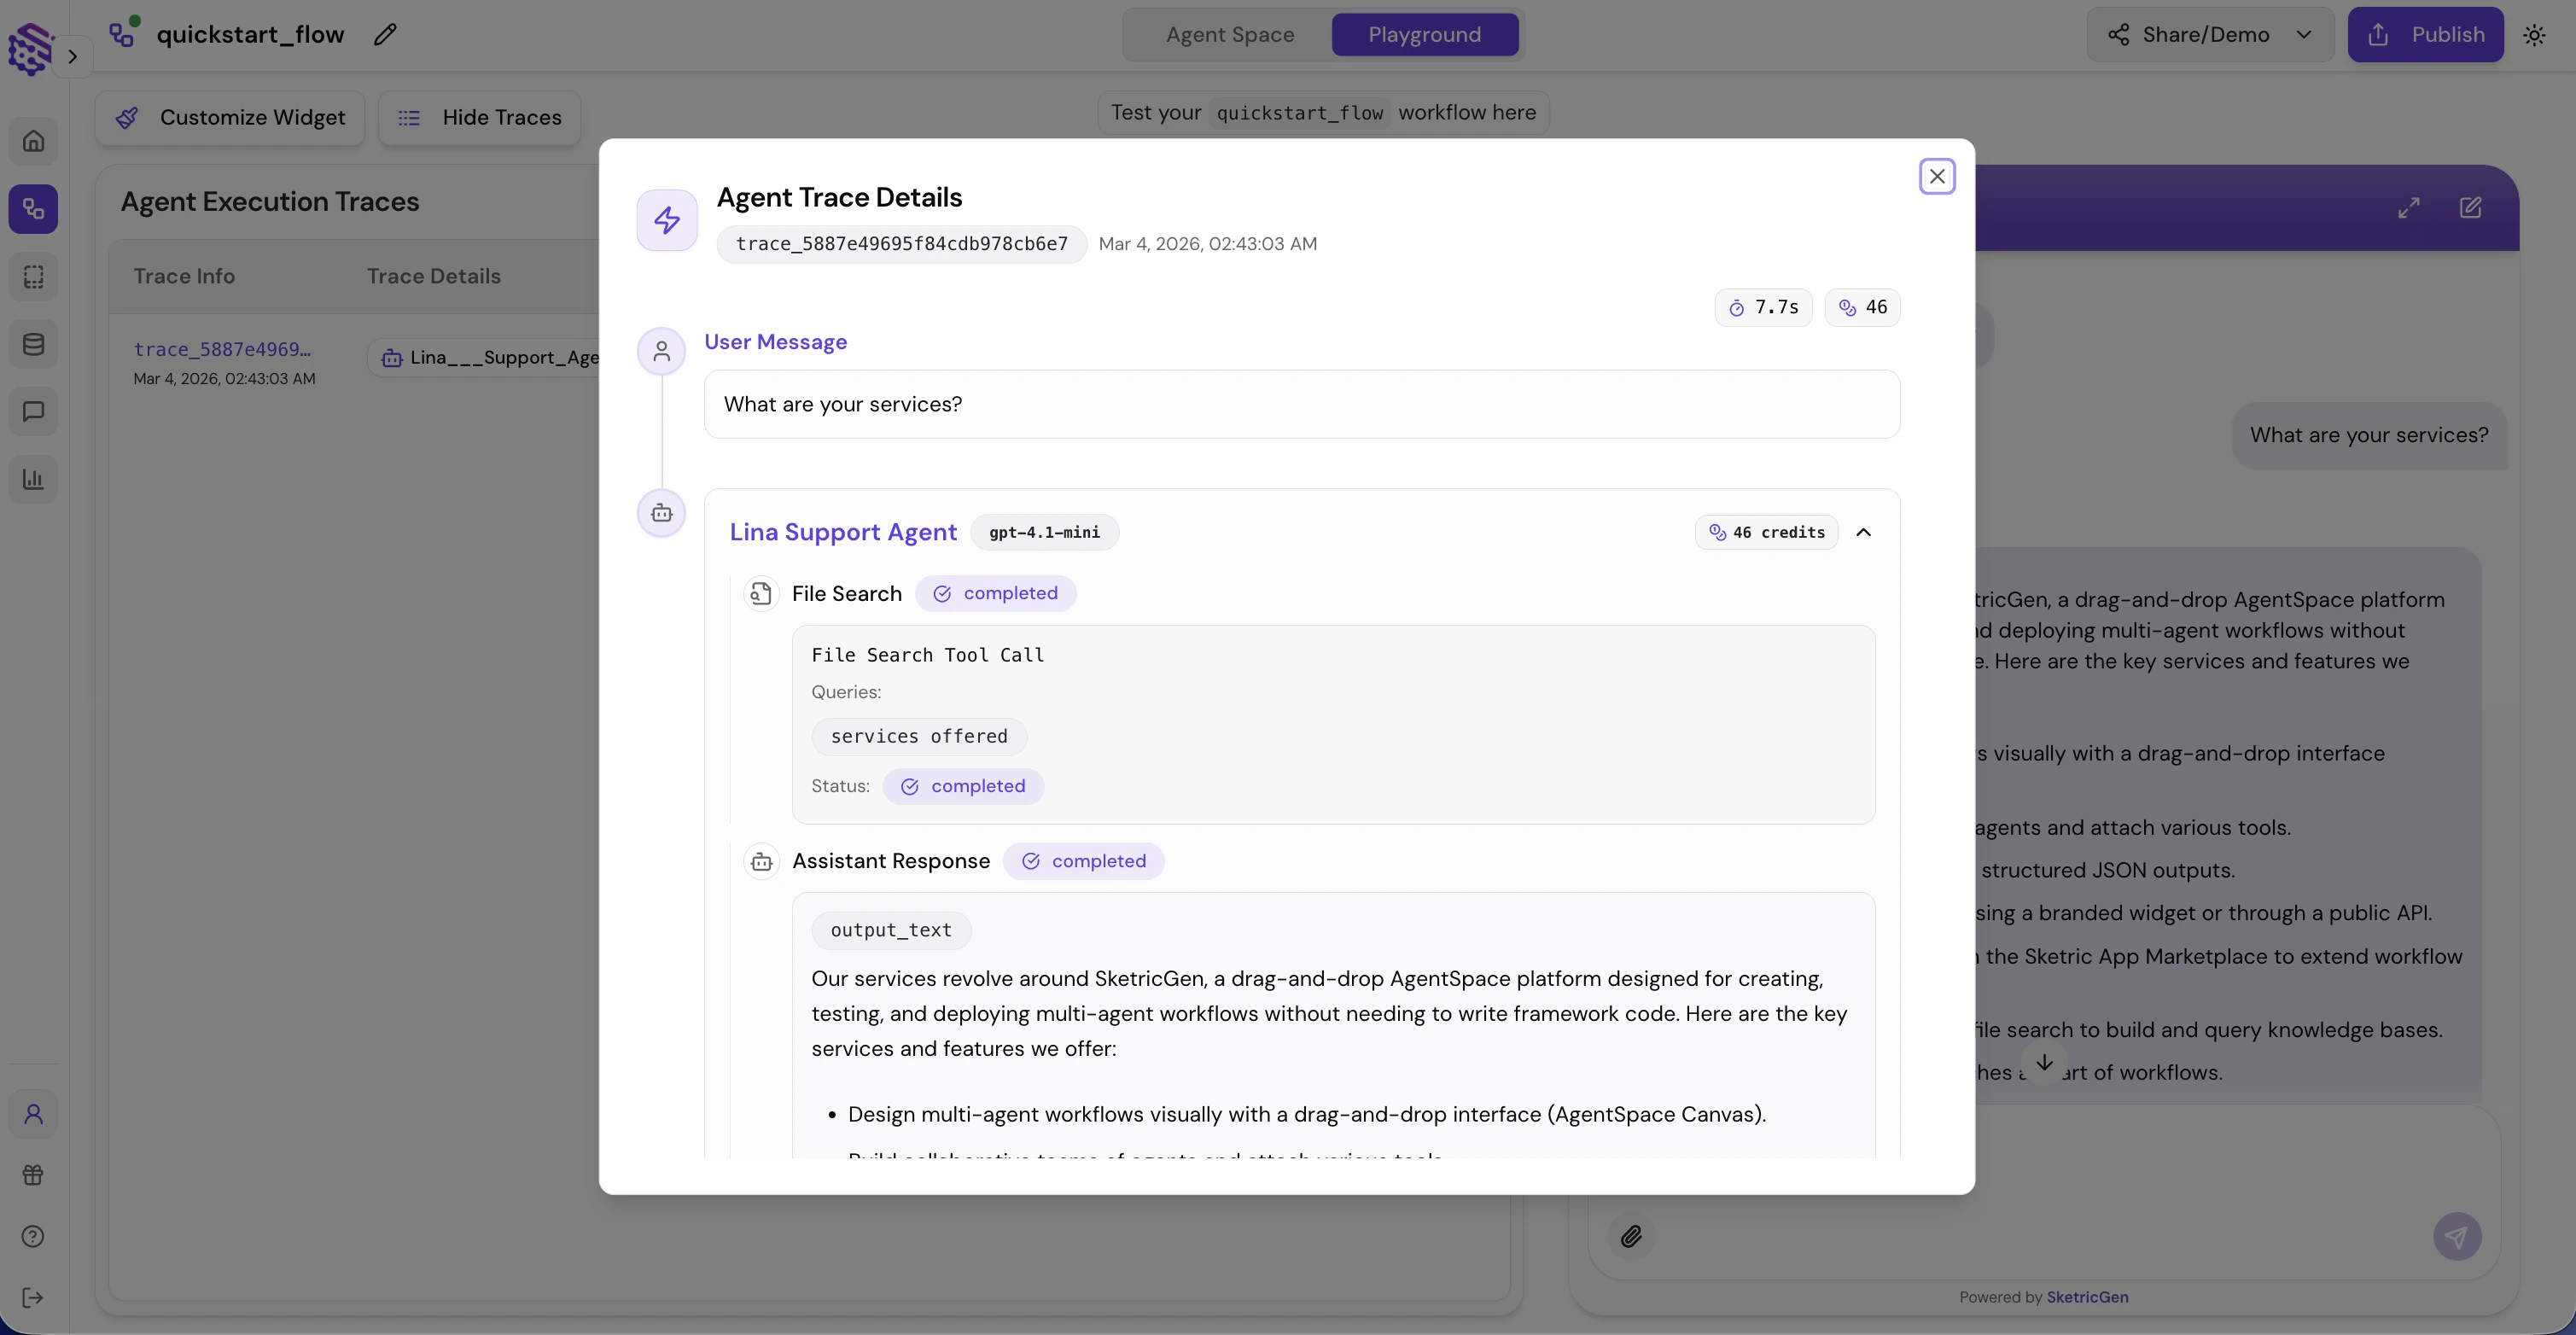Viewport: 2576px width, 1335px height.
Task: Open the analytics chart icon in sidebar
Action: tap(33, 478)
